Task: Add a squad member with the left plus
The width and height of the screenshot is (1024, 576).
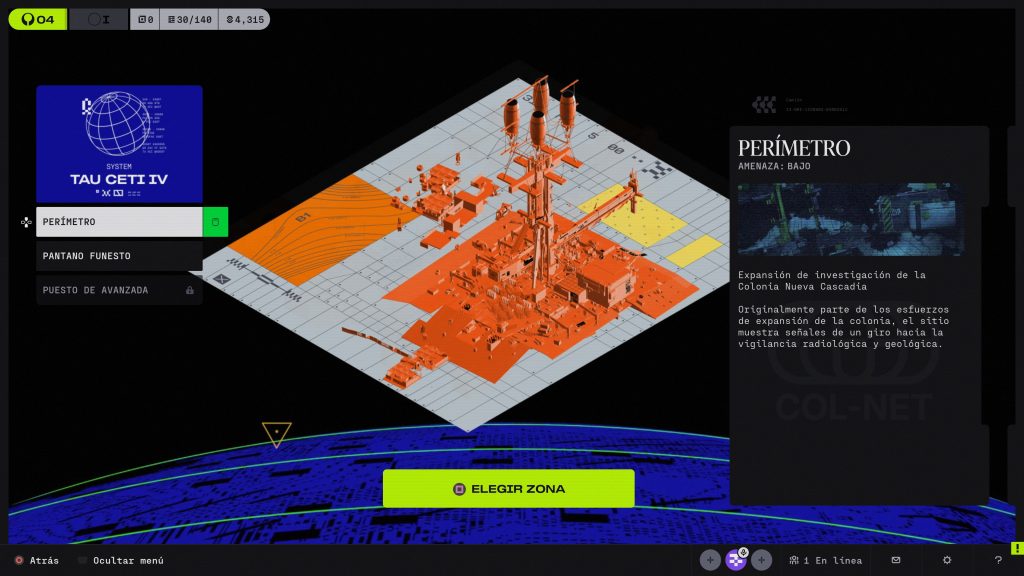Action: pyautogui.click(x=710, y=560)
